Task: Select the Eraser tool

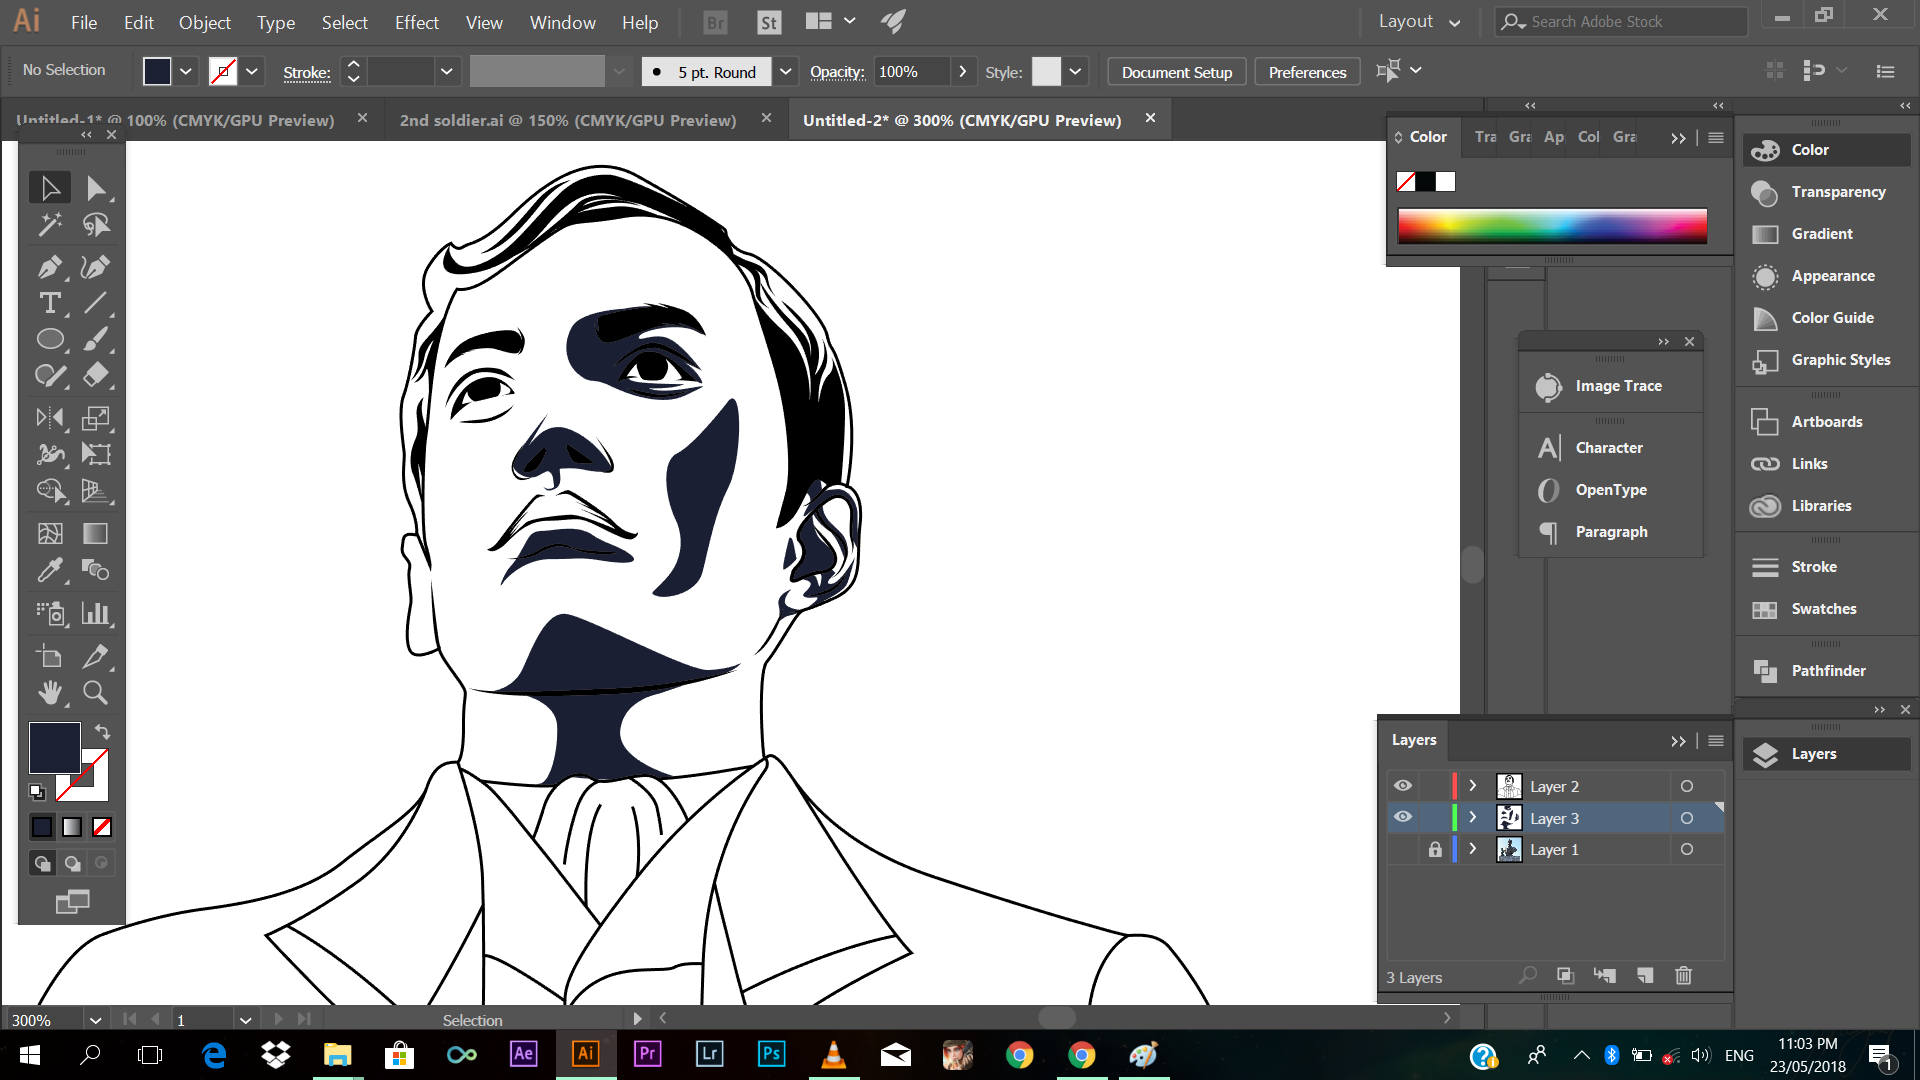Action: 96,375
